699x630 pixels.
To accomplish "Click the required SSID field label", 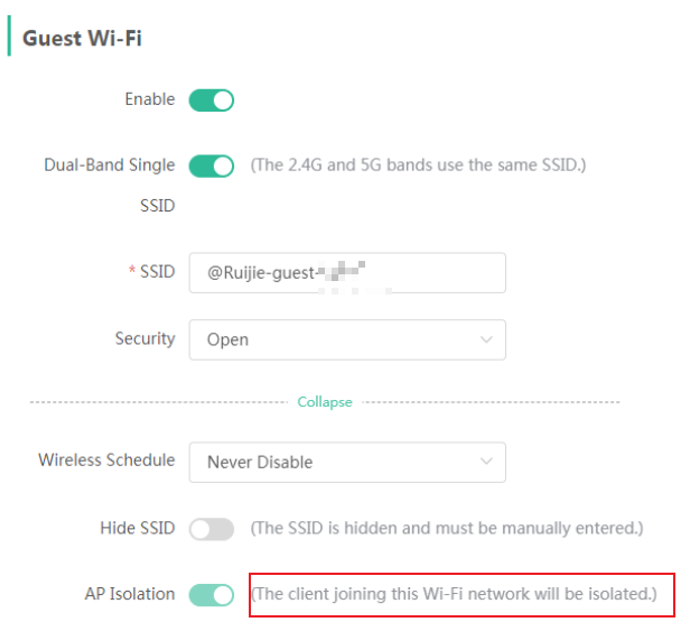I will [x=157, y=272].
